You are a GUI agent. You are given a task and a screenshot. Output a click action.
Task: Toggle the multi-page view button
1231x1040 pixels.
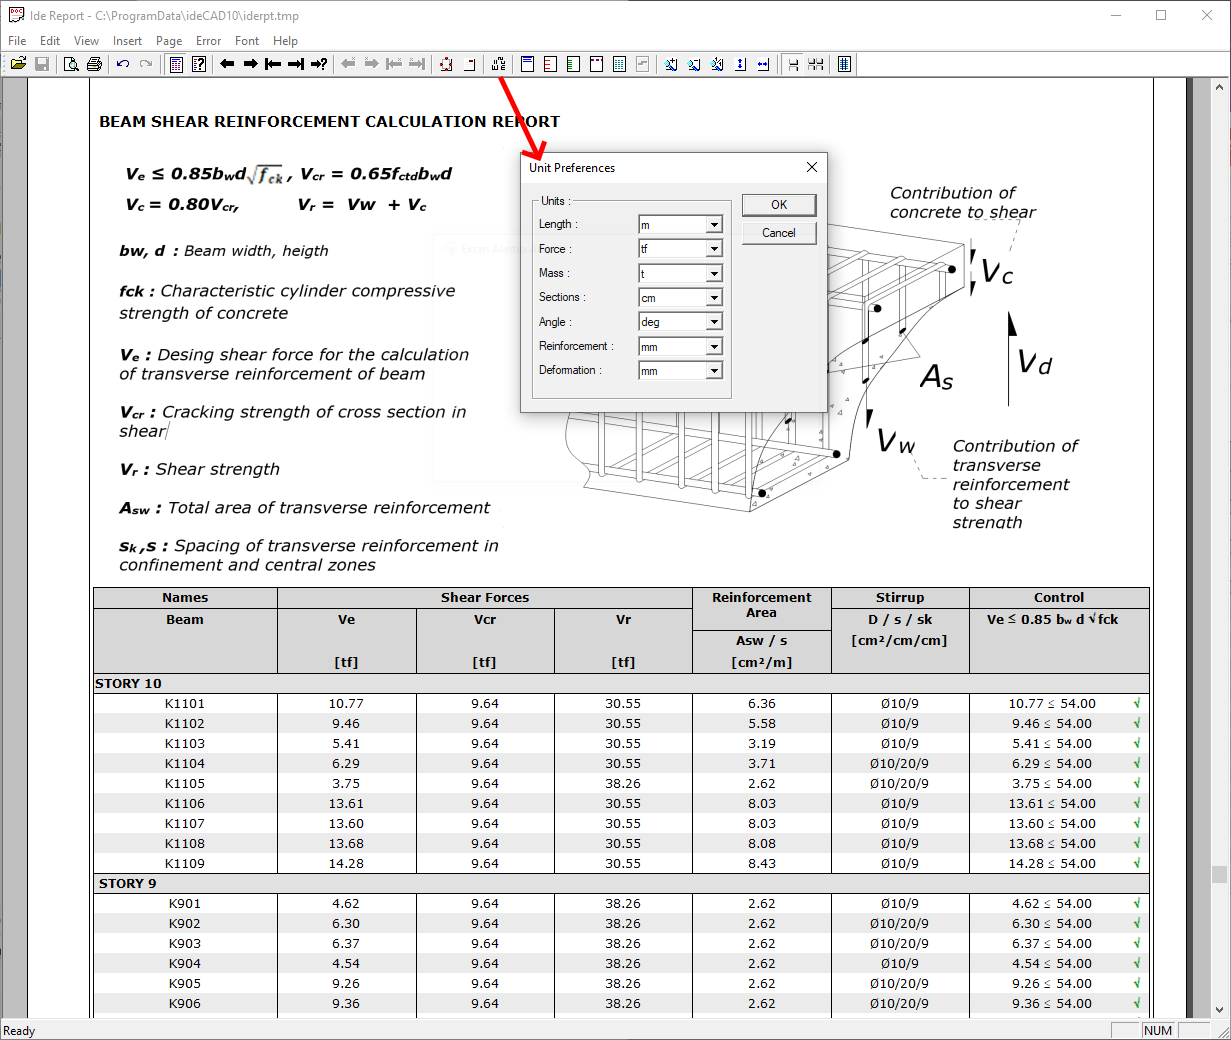pyautogui.click(x=816, y=64)
